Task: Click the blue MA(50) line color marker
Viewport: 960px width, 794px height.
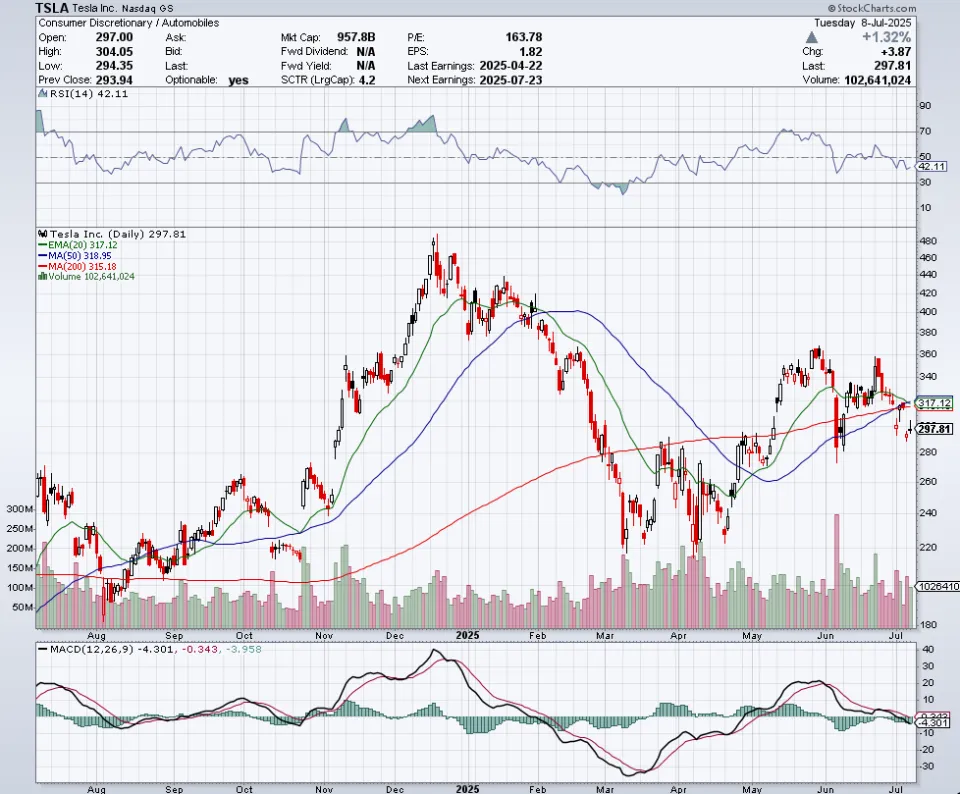Action: click(x=43, y=255)
